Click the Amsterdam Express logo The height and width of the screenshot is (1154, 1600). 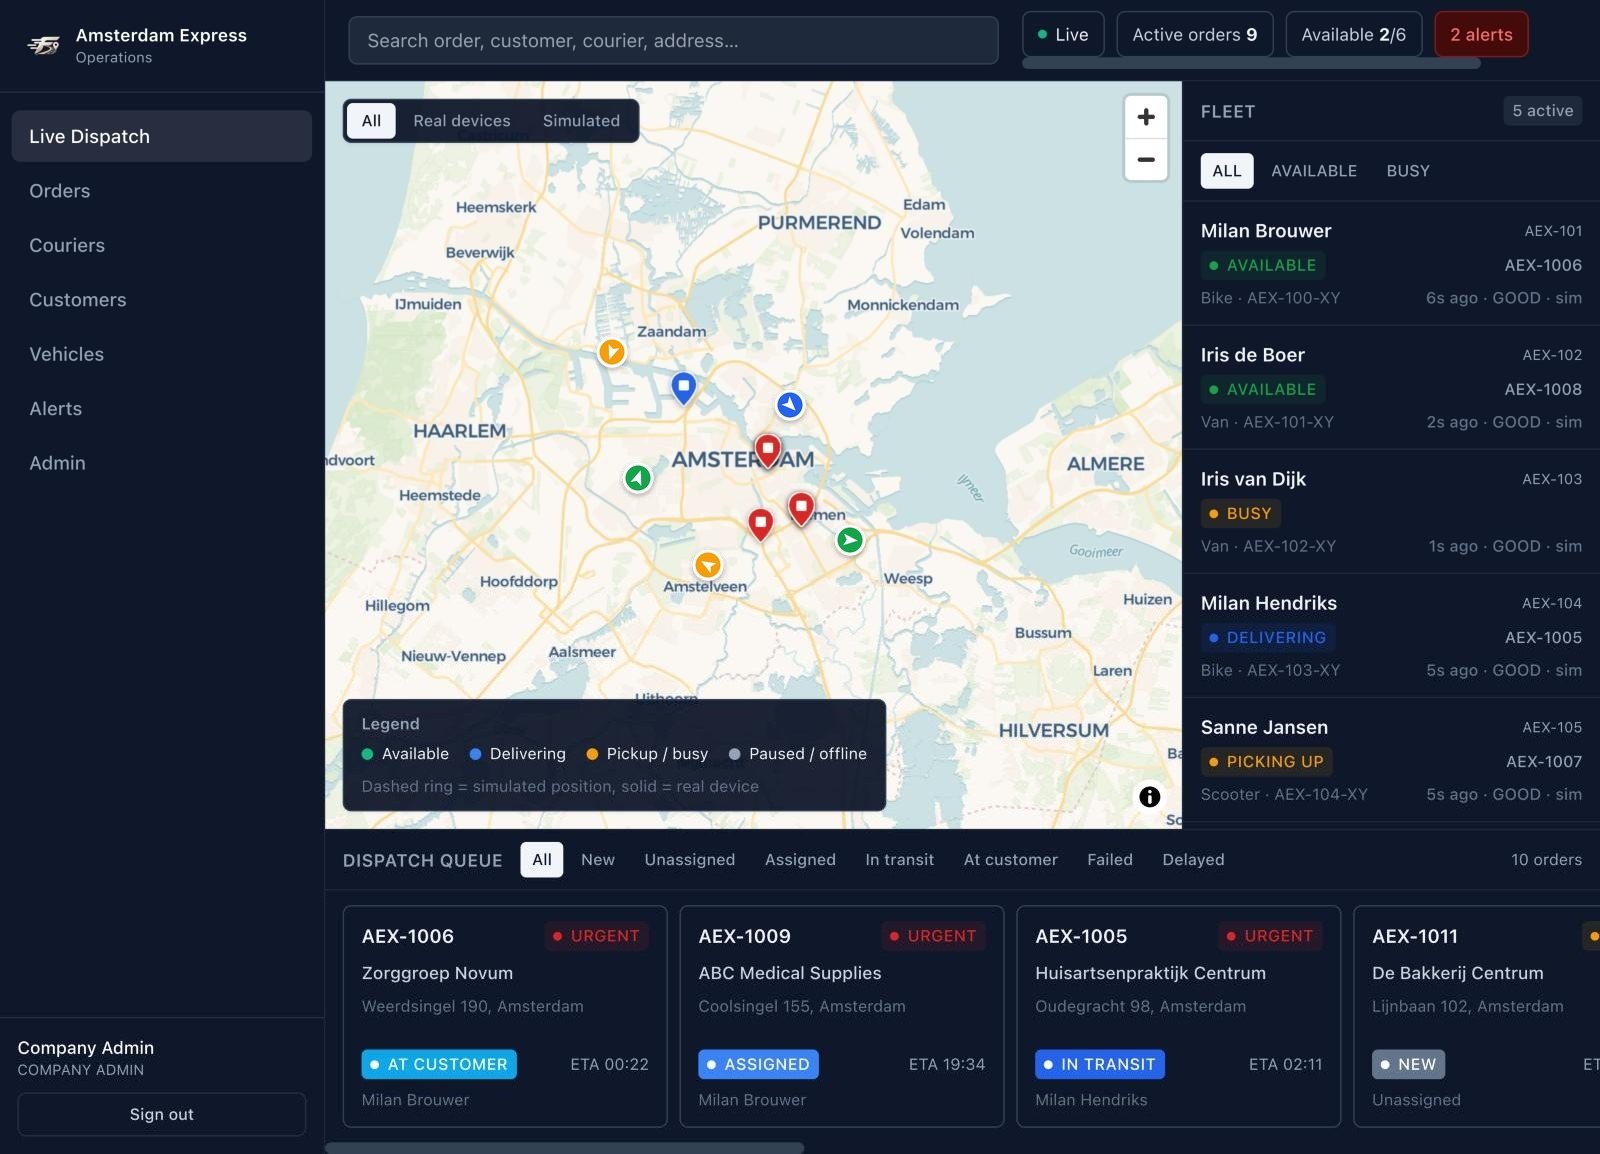[x=44, y=45]
